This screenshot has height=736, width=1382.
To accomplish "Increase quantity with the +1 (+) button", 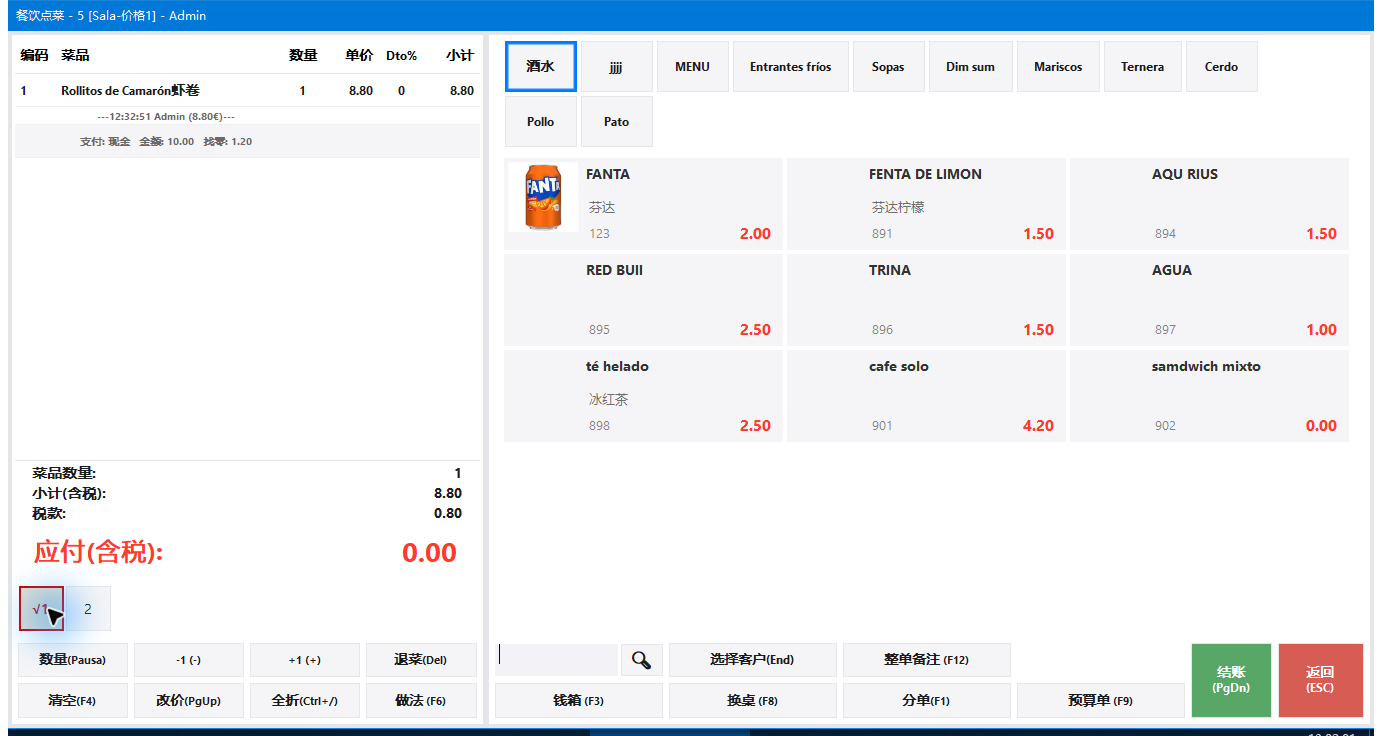I will point(305,660).
